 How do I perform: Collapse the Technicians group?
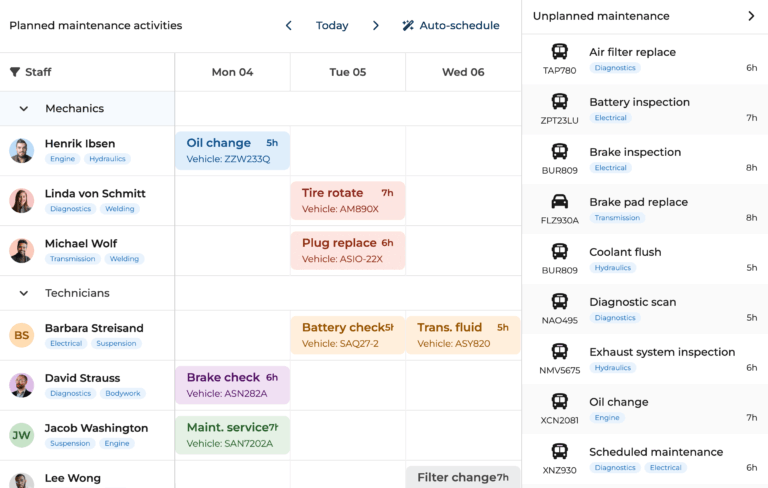pyautogui.click(x=23, y=293)
